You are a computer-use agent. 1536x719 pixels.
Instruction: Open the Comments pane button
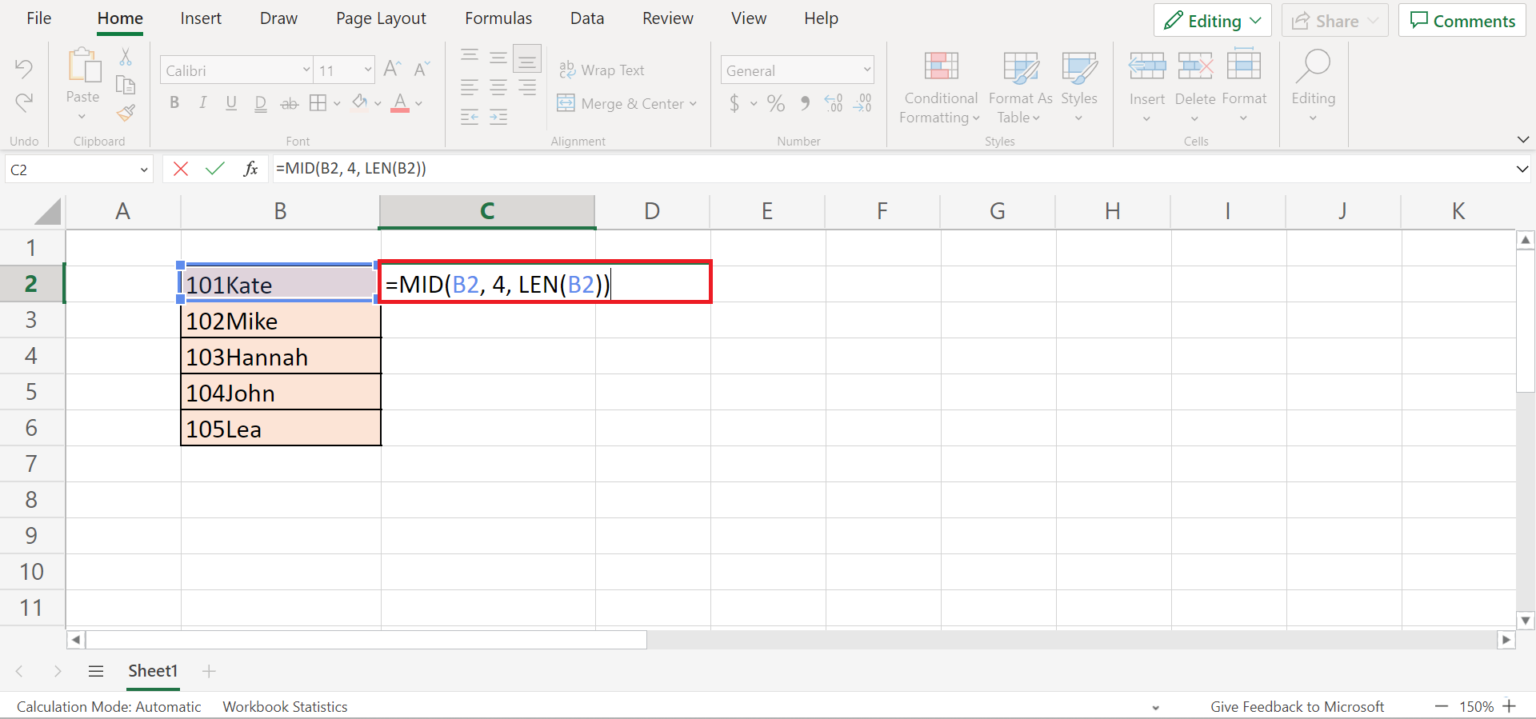[x=1462, y=21]
